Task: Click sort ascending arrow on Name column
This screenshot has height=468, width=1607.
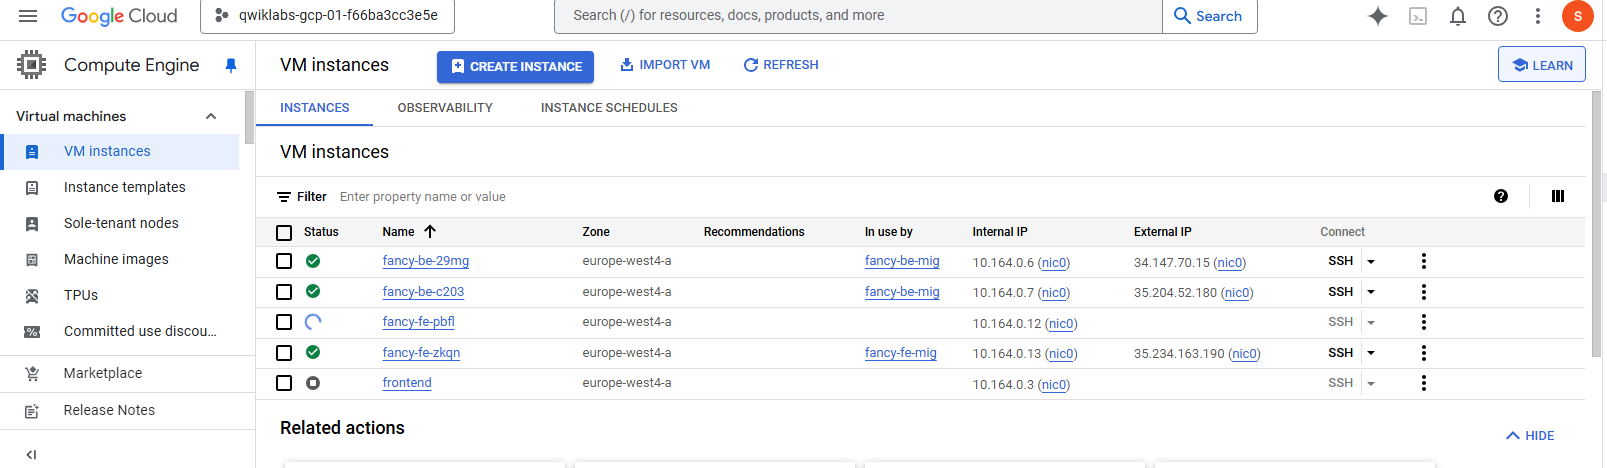Action: pyautogui.click(x=430, y=231)
